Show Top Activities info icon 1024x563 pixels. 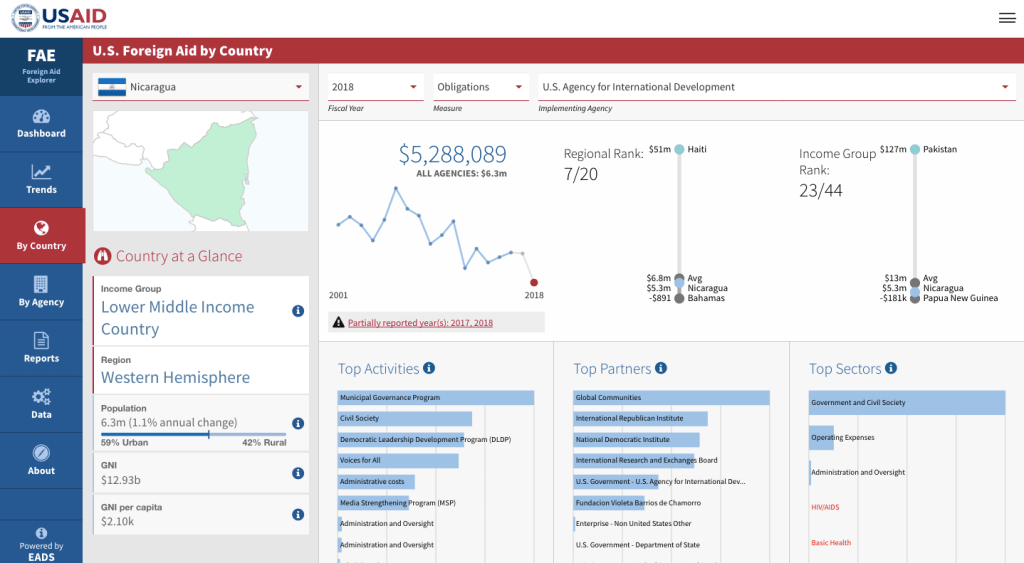429,368
